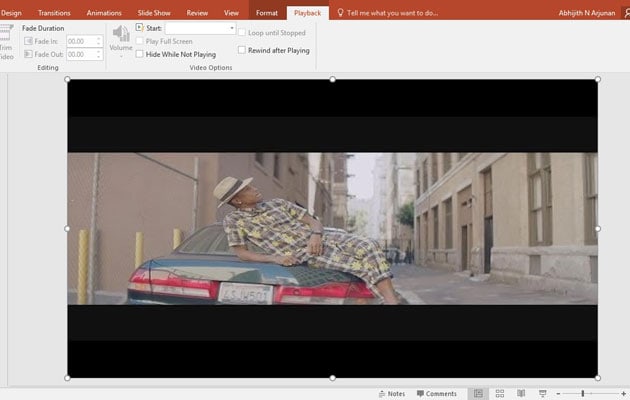Click the Tell me what you want to do box
The image size is (630, 400).
[x=392, y=13]
